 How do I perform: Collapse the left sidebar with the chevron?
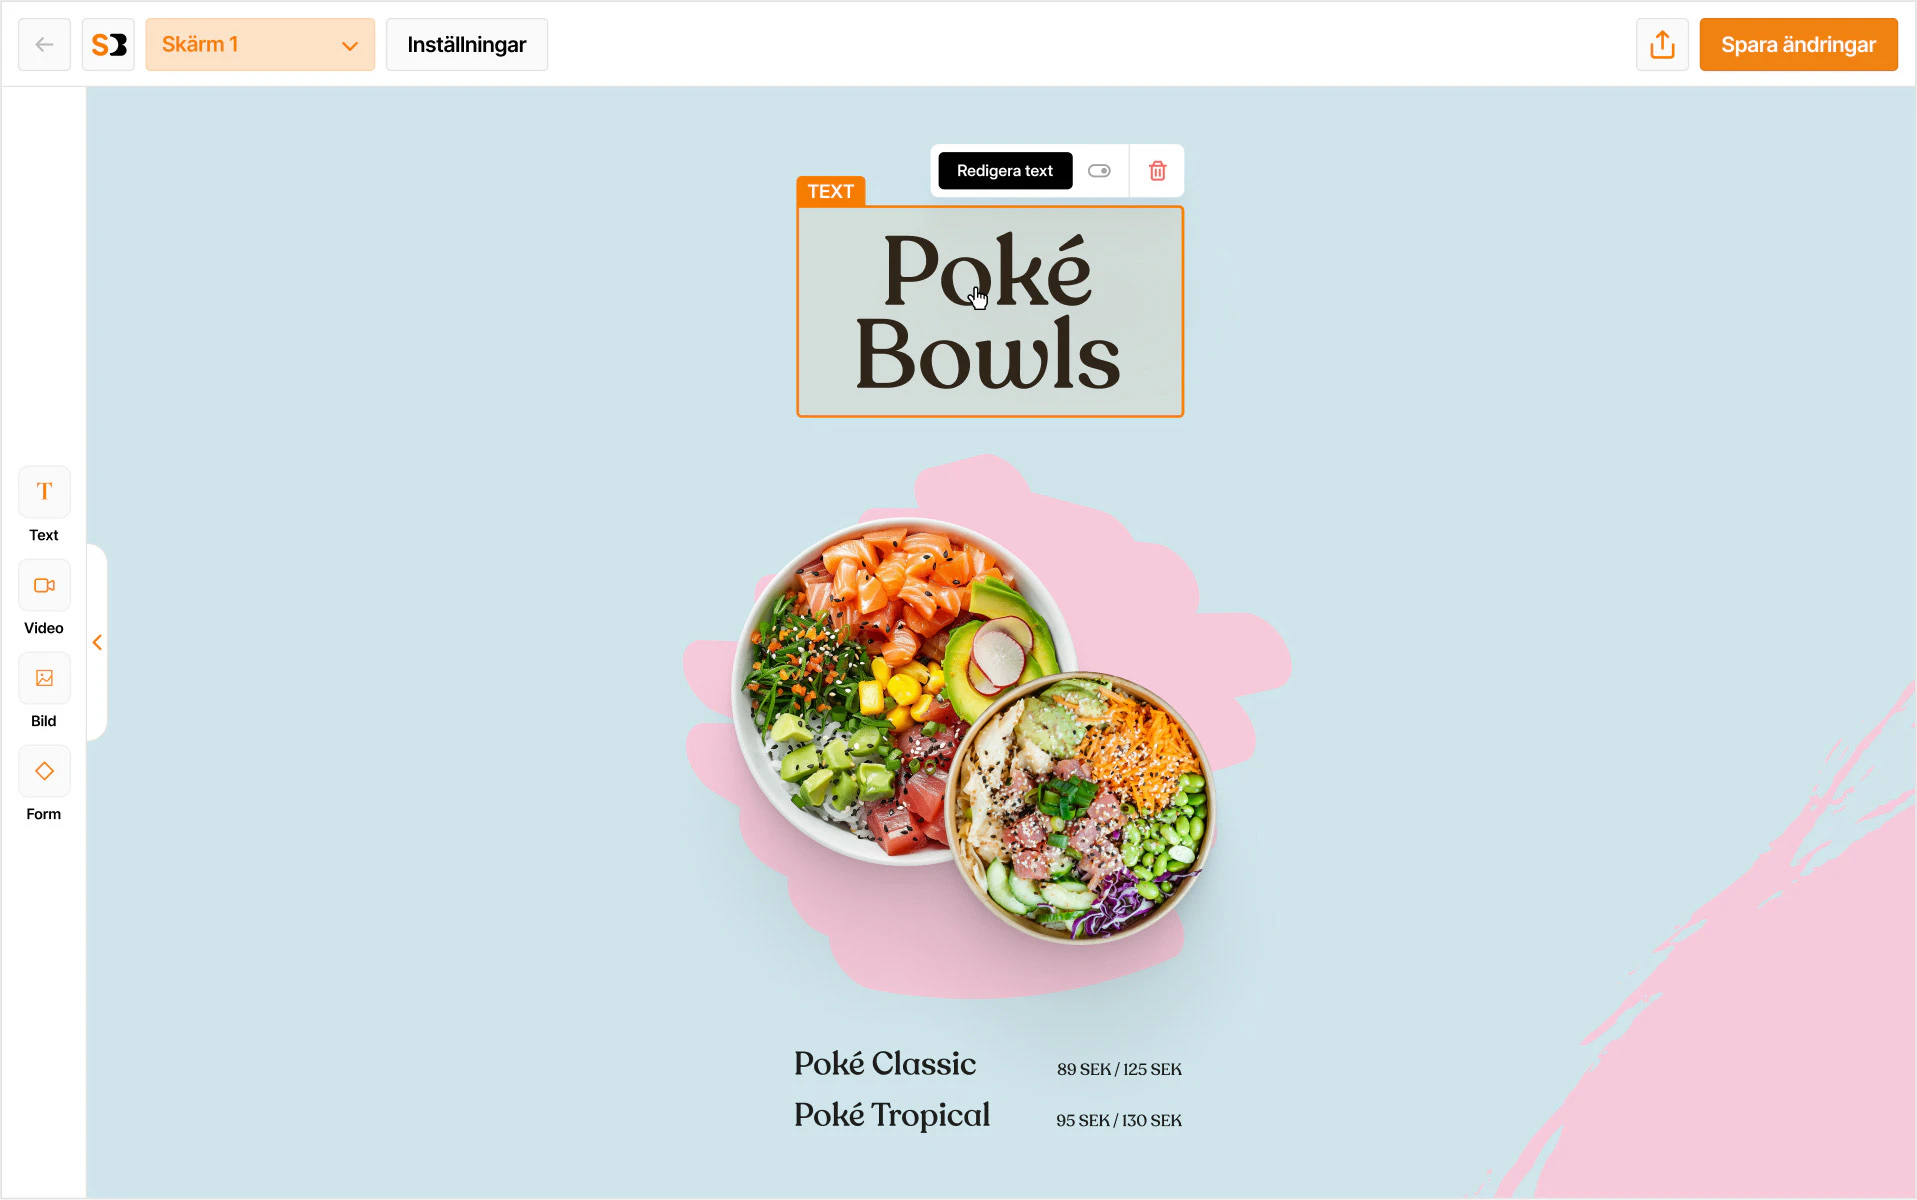coord(97,642)
